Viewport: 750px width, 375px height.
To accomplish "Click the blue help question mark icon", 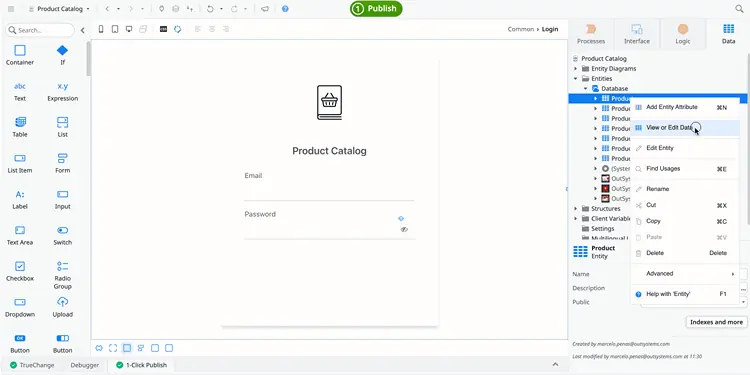I will pyautogui.click(x=285, y=9).
